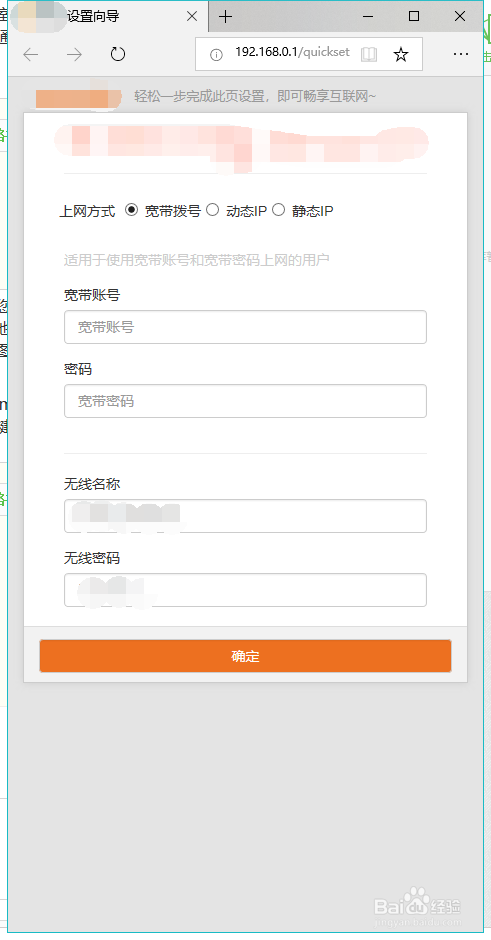Click the browser forward arrow

coord(74,55)
